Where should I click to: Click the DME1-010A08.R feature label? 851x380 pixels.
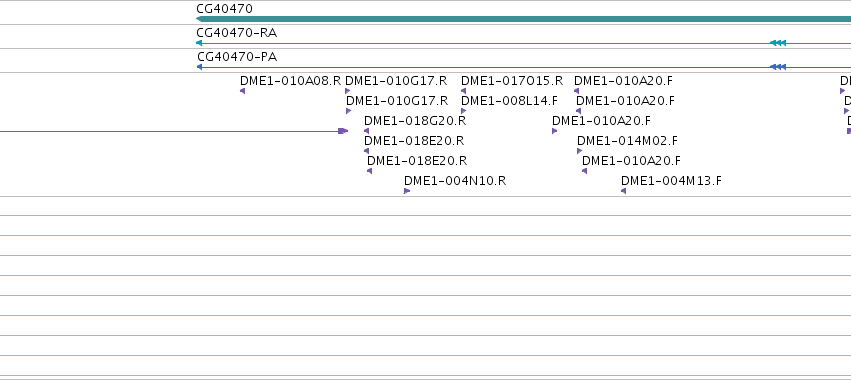pos(290,80)
